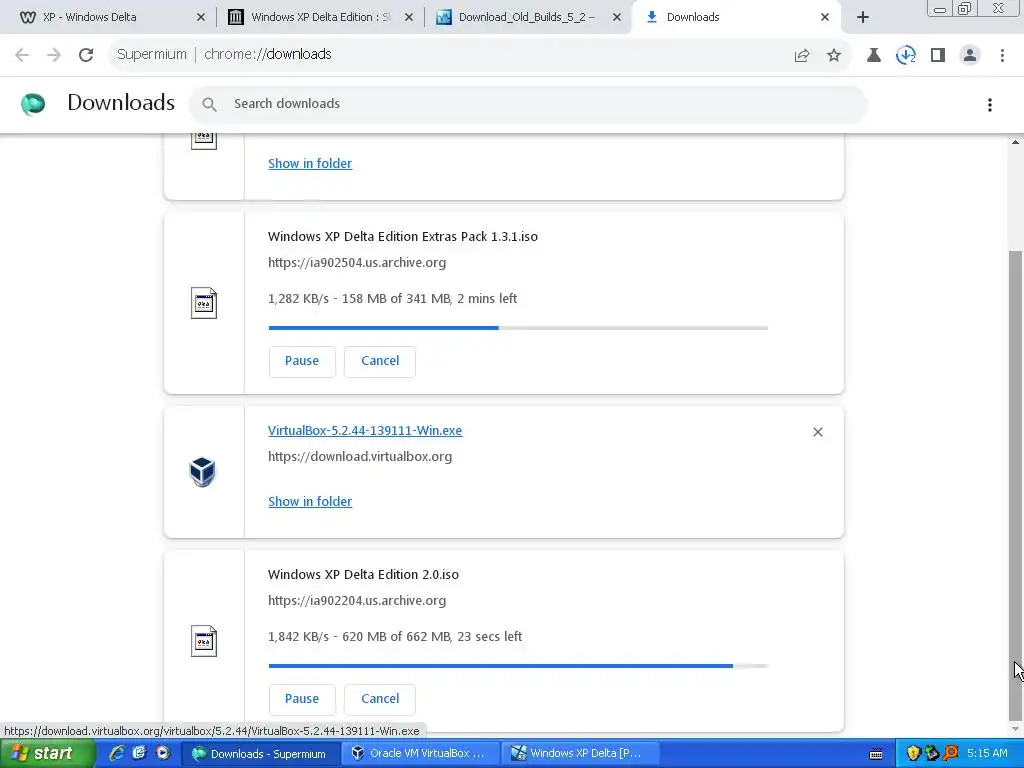The width and height of the screenshot is (1024, 768).
Task: Remove VirtualBox download from the list
Action: (818, 432)
